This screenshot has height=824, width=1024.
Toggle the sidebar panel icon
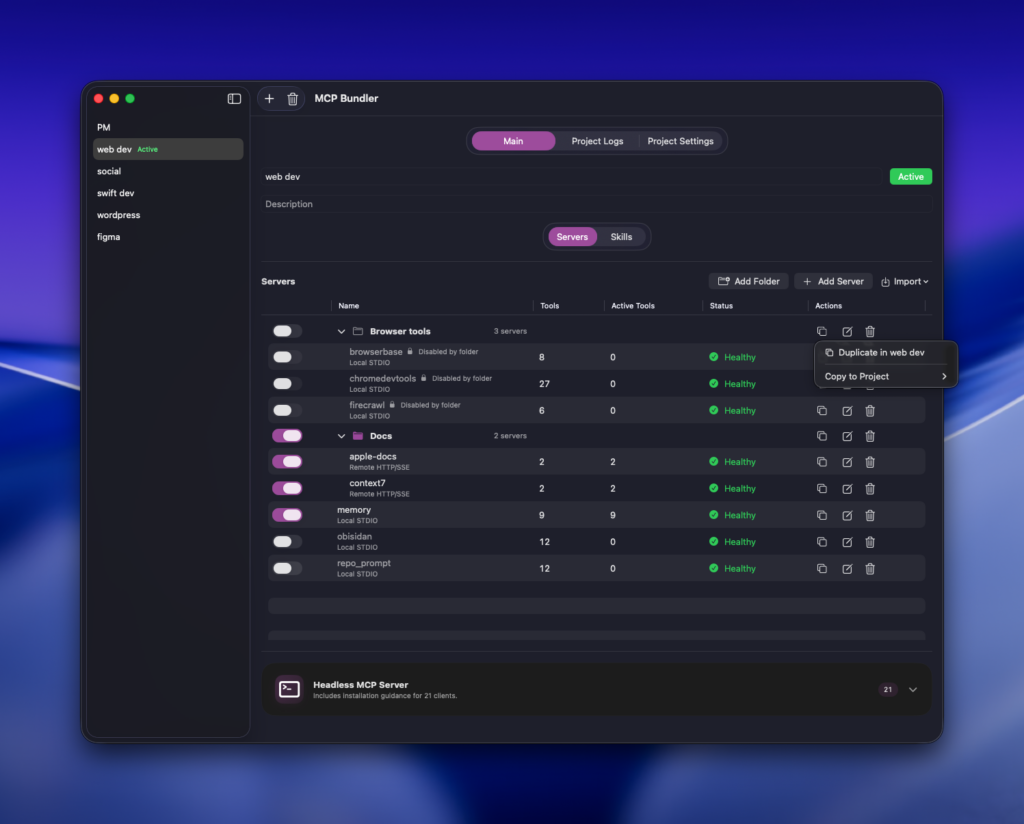pyautogui.click(x=234, y=99)
